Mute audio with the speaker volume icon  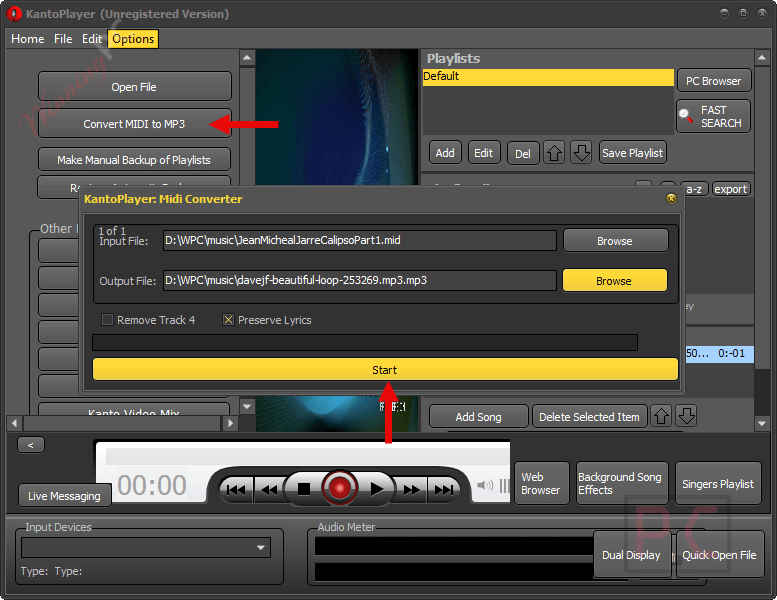[485, 485]
